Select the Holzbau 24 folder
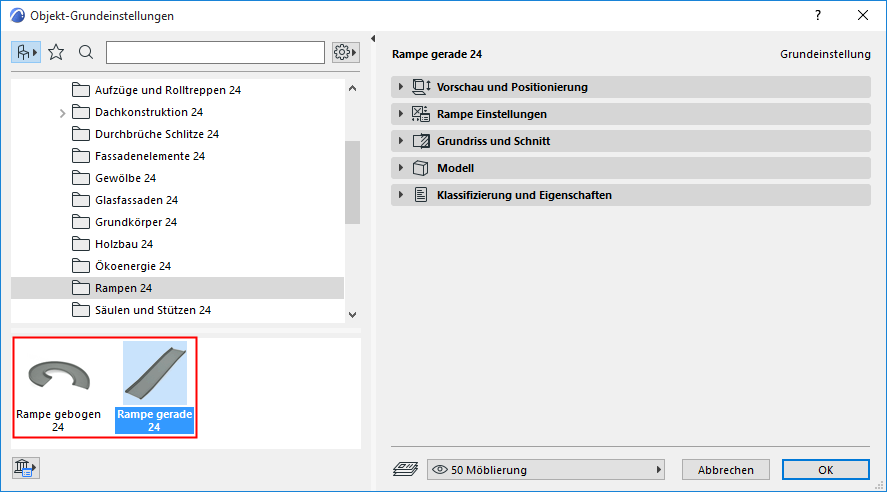887x492 pixels. [x=124, y=244]
